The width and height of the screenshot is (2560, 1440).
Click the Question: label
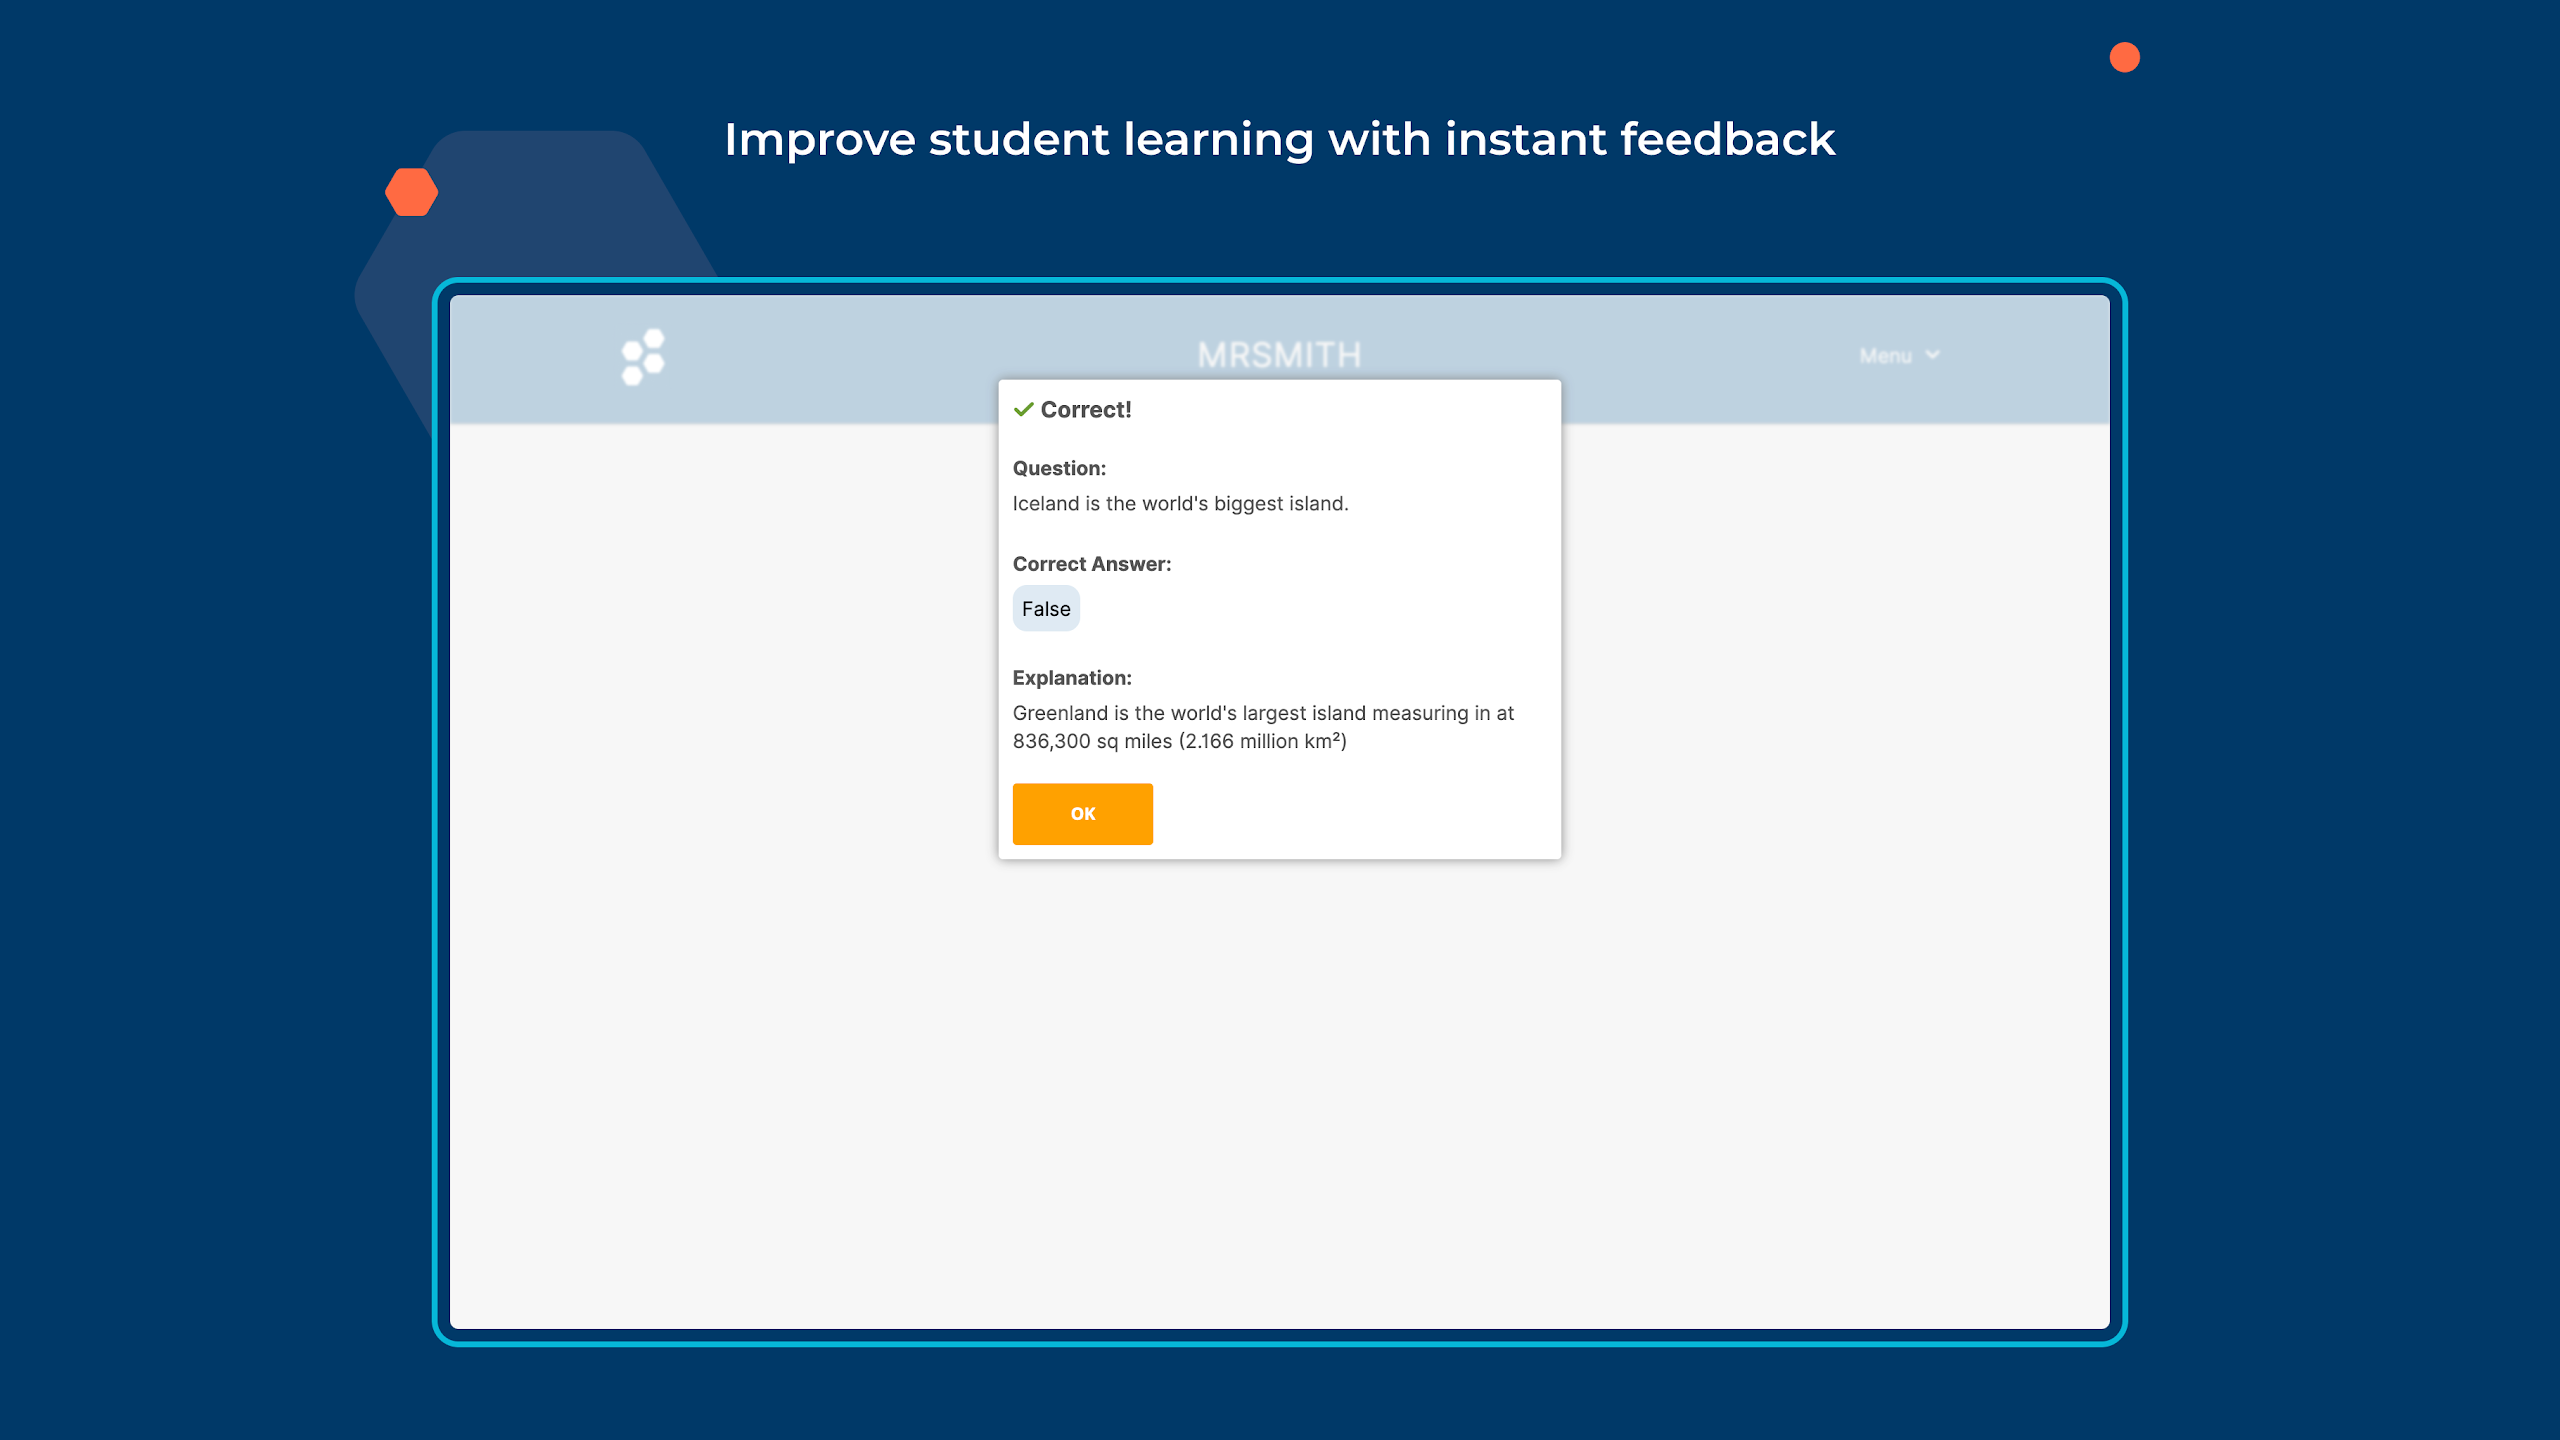tap(1059, 468)
